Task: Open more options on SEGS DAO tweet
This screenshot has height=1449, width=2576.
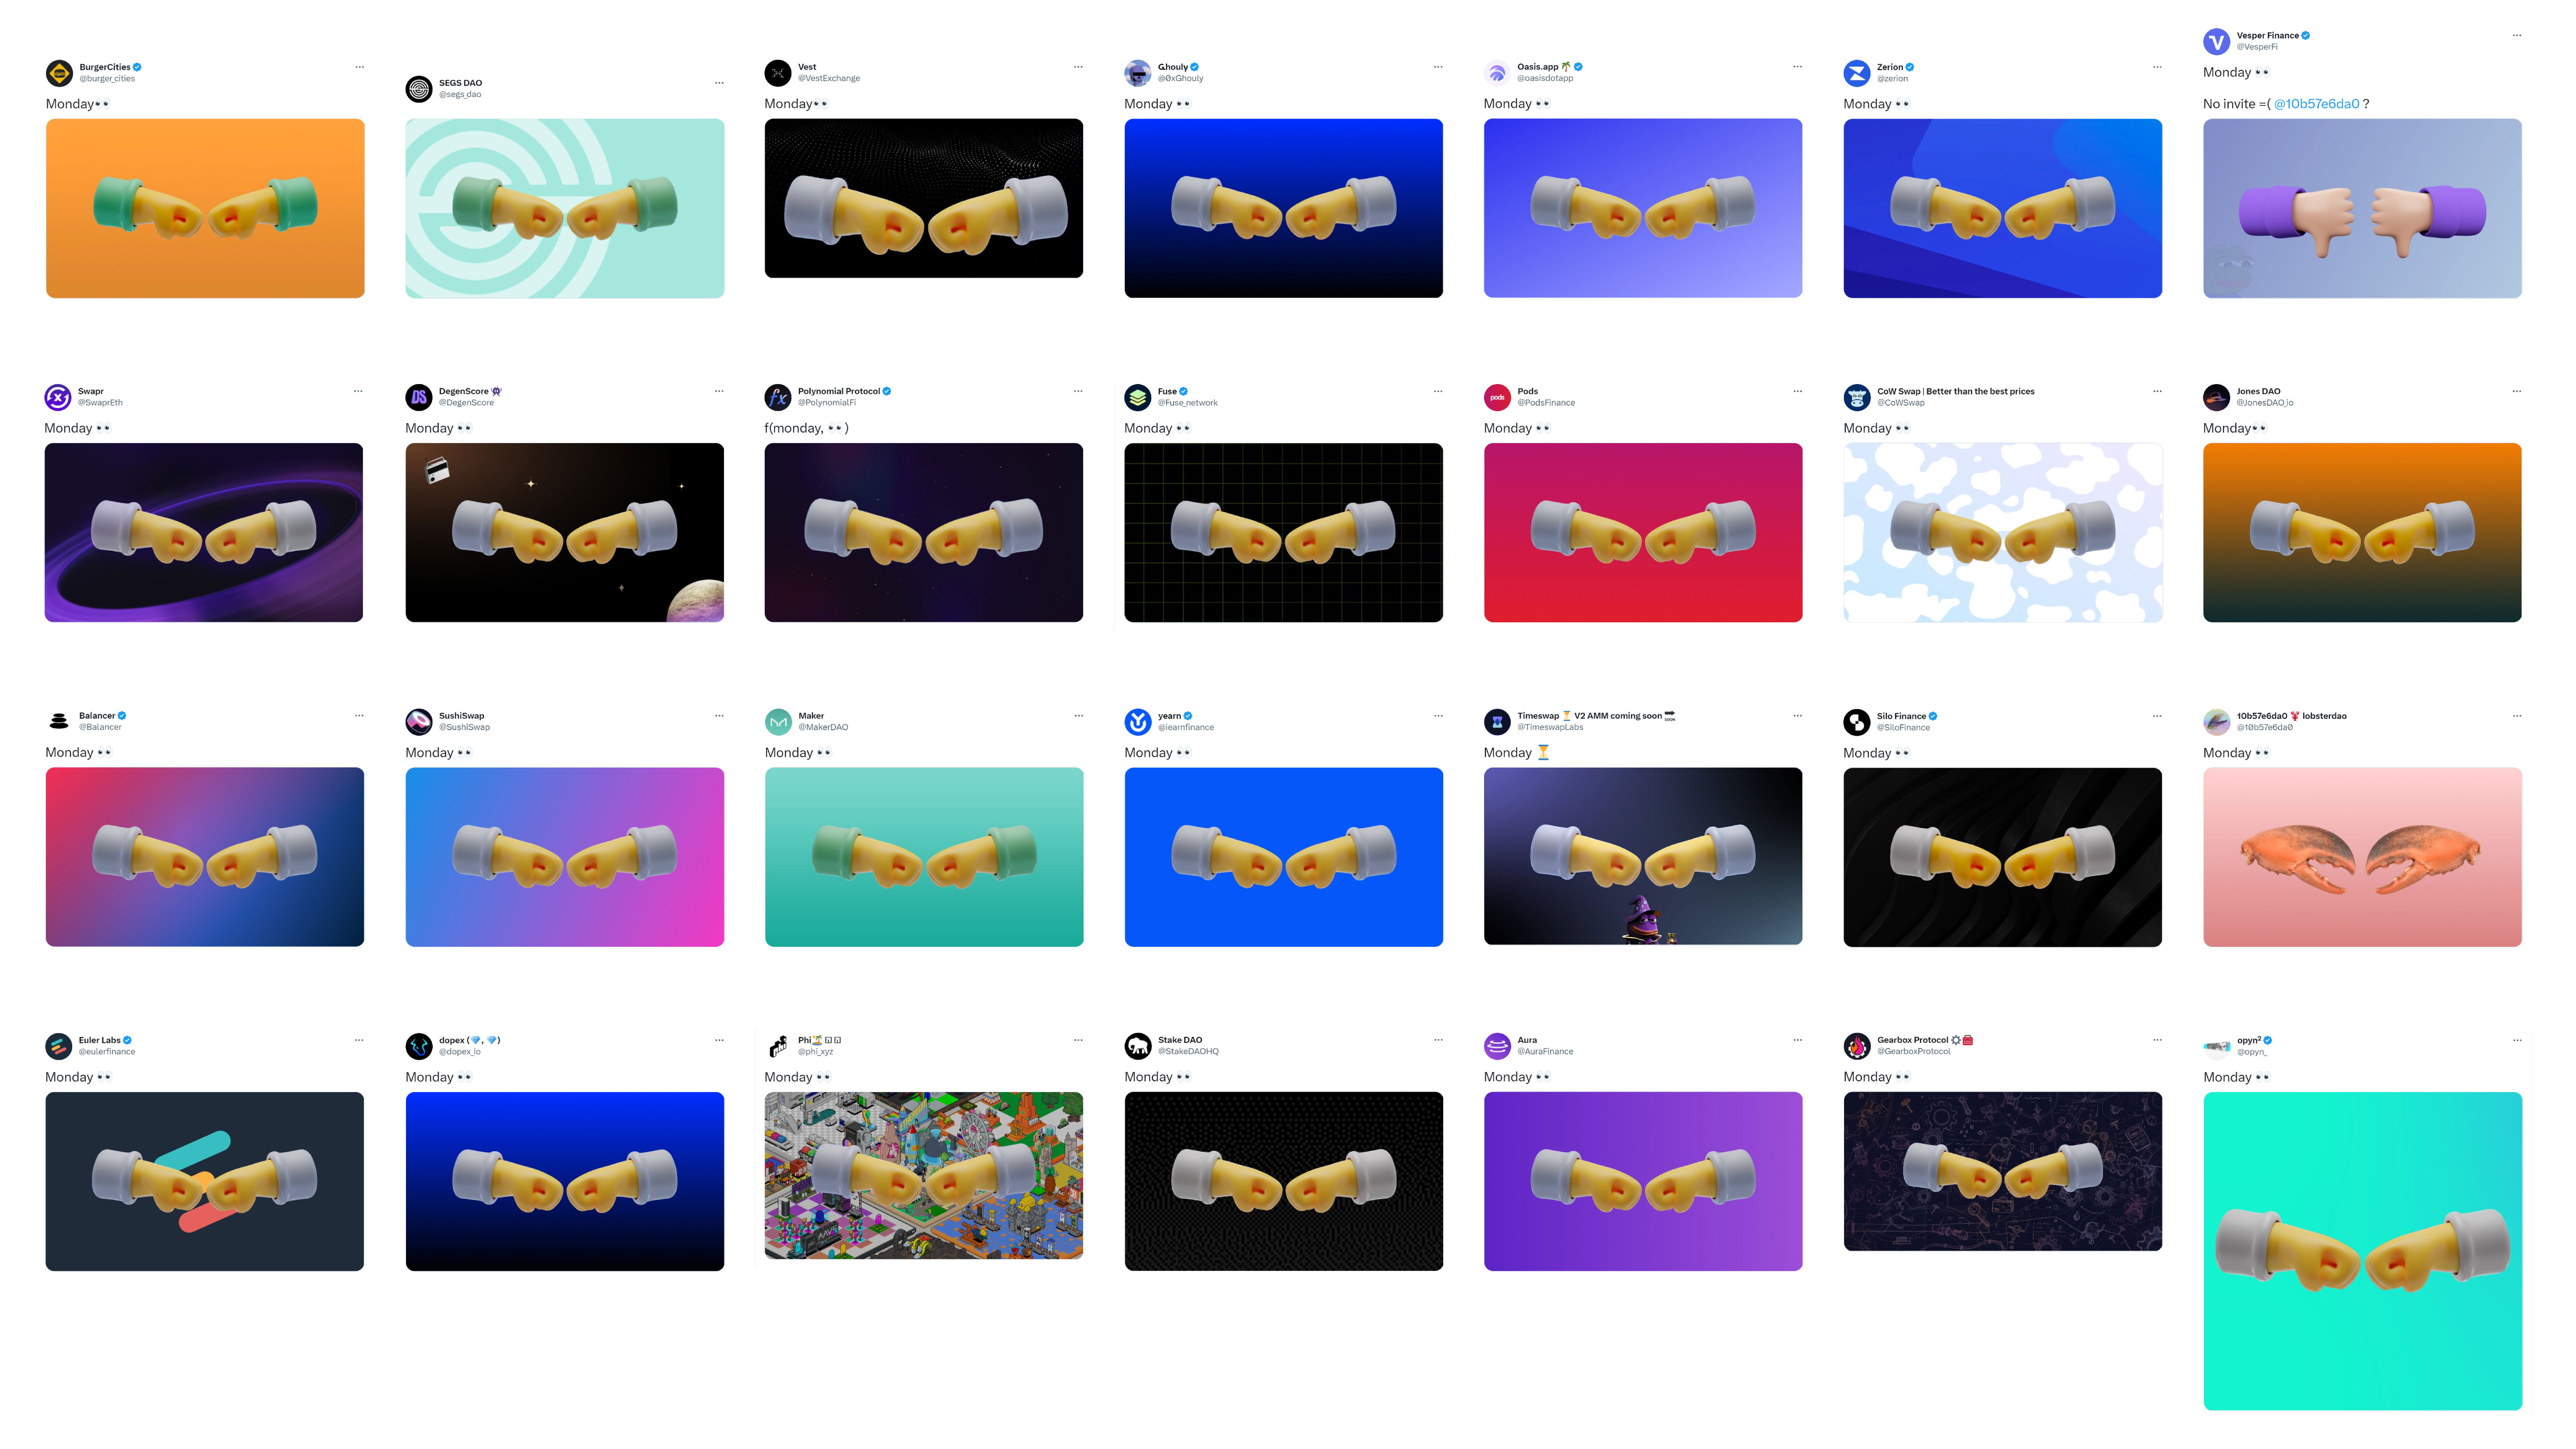Action: coord(719,83)
